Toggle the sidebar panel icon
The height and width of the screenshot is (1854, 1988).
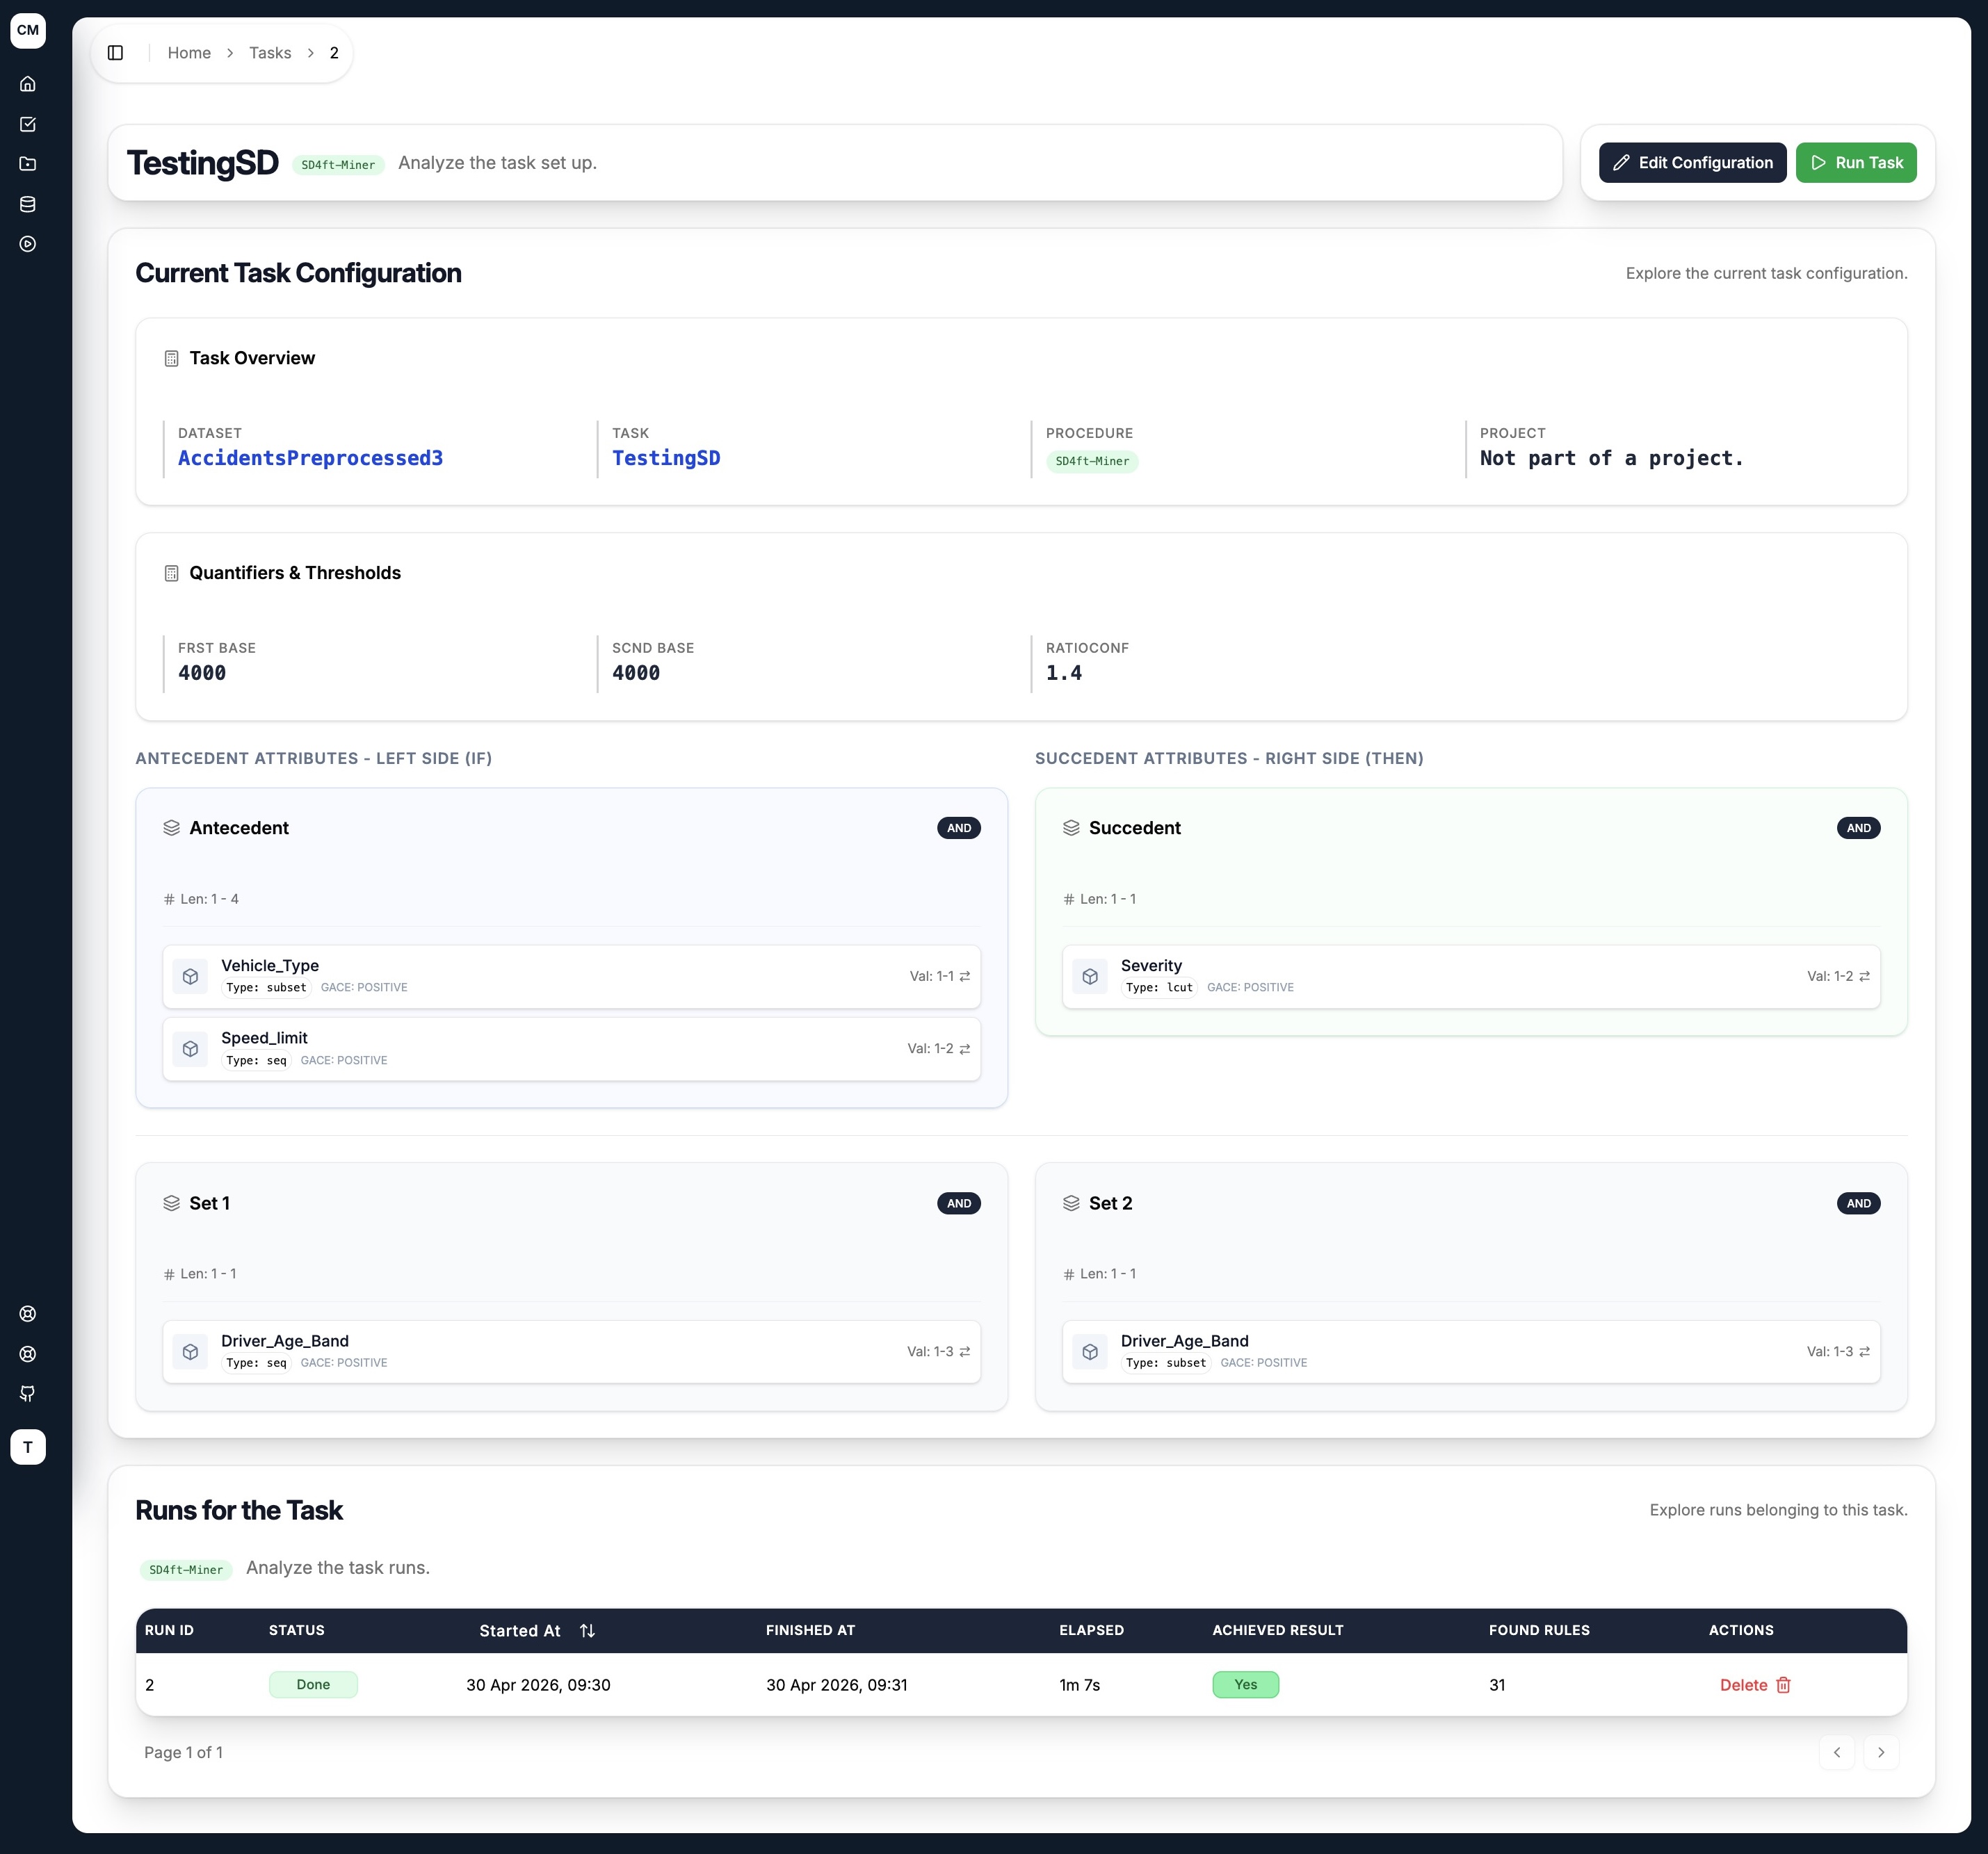(115, 53)
